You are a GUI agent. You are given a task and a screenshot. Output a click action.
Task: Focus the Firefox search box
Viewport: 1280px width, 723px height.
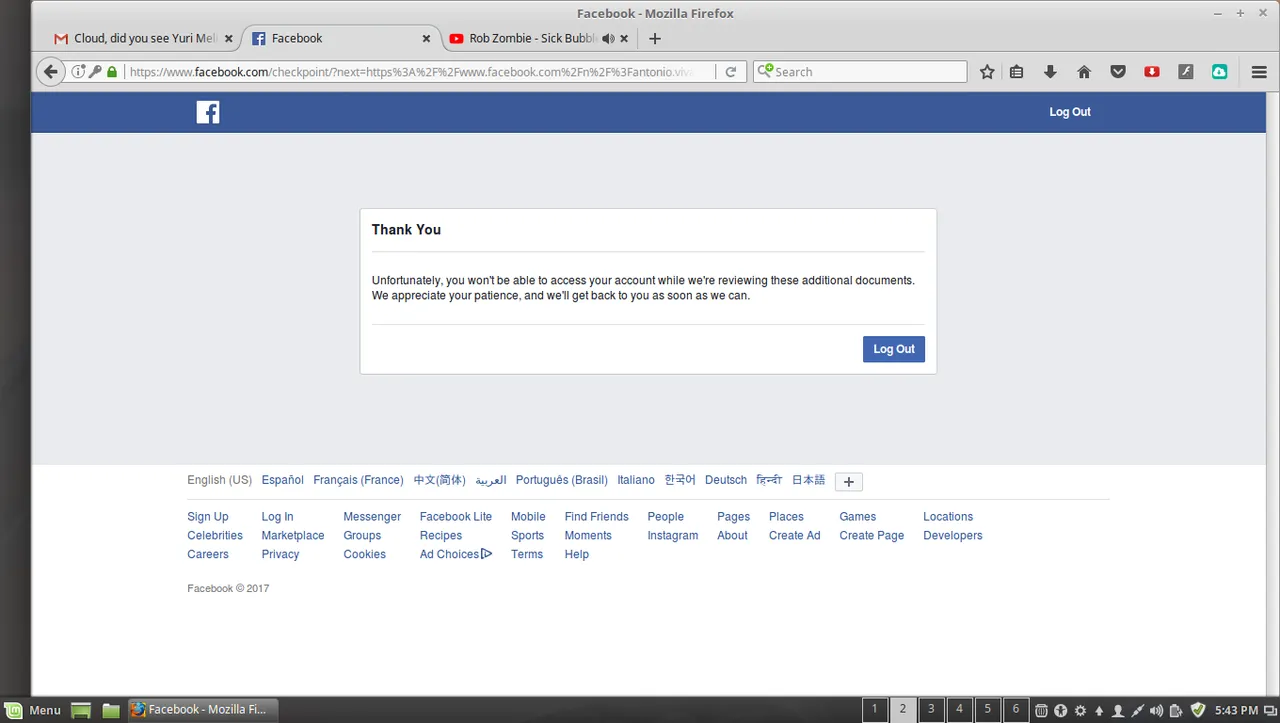point(860,72)
